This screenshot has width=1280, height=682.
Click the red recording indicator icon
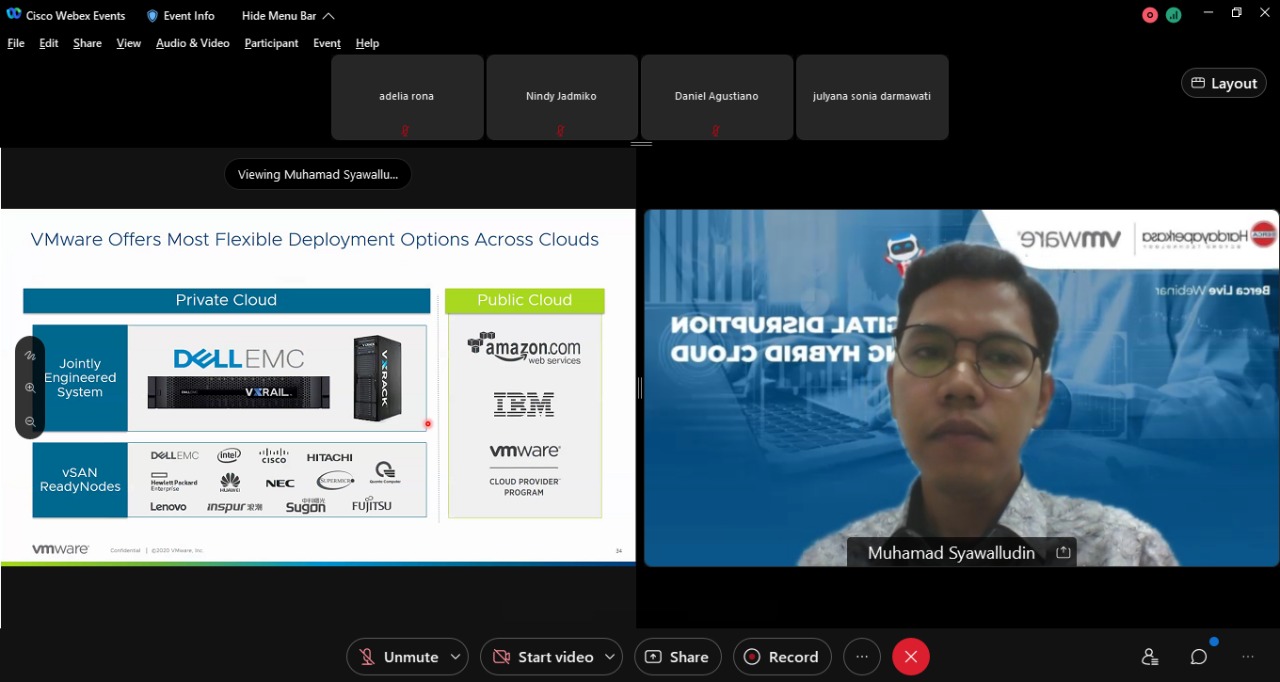1150,15
